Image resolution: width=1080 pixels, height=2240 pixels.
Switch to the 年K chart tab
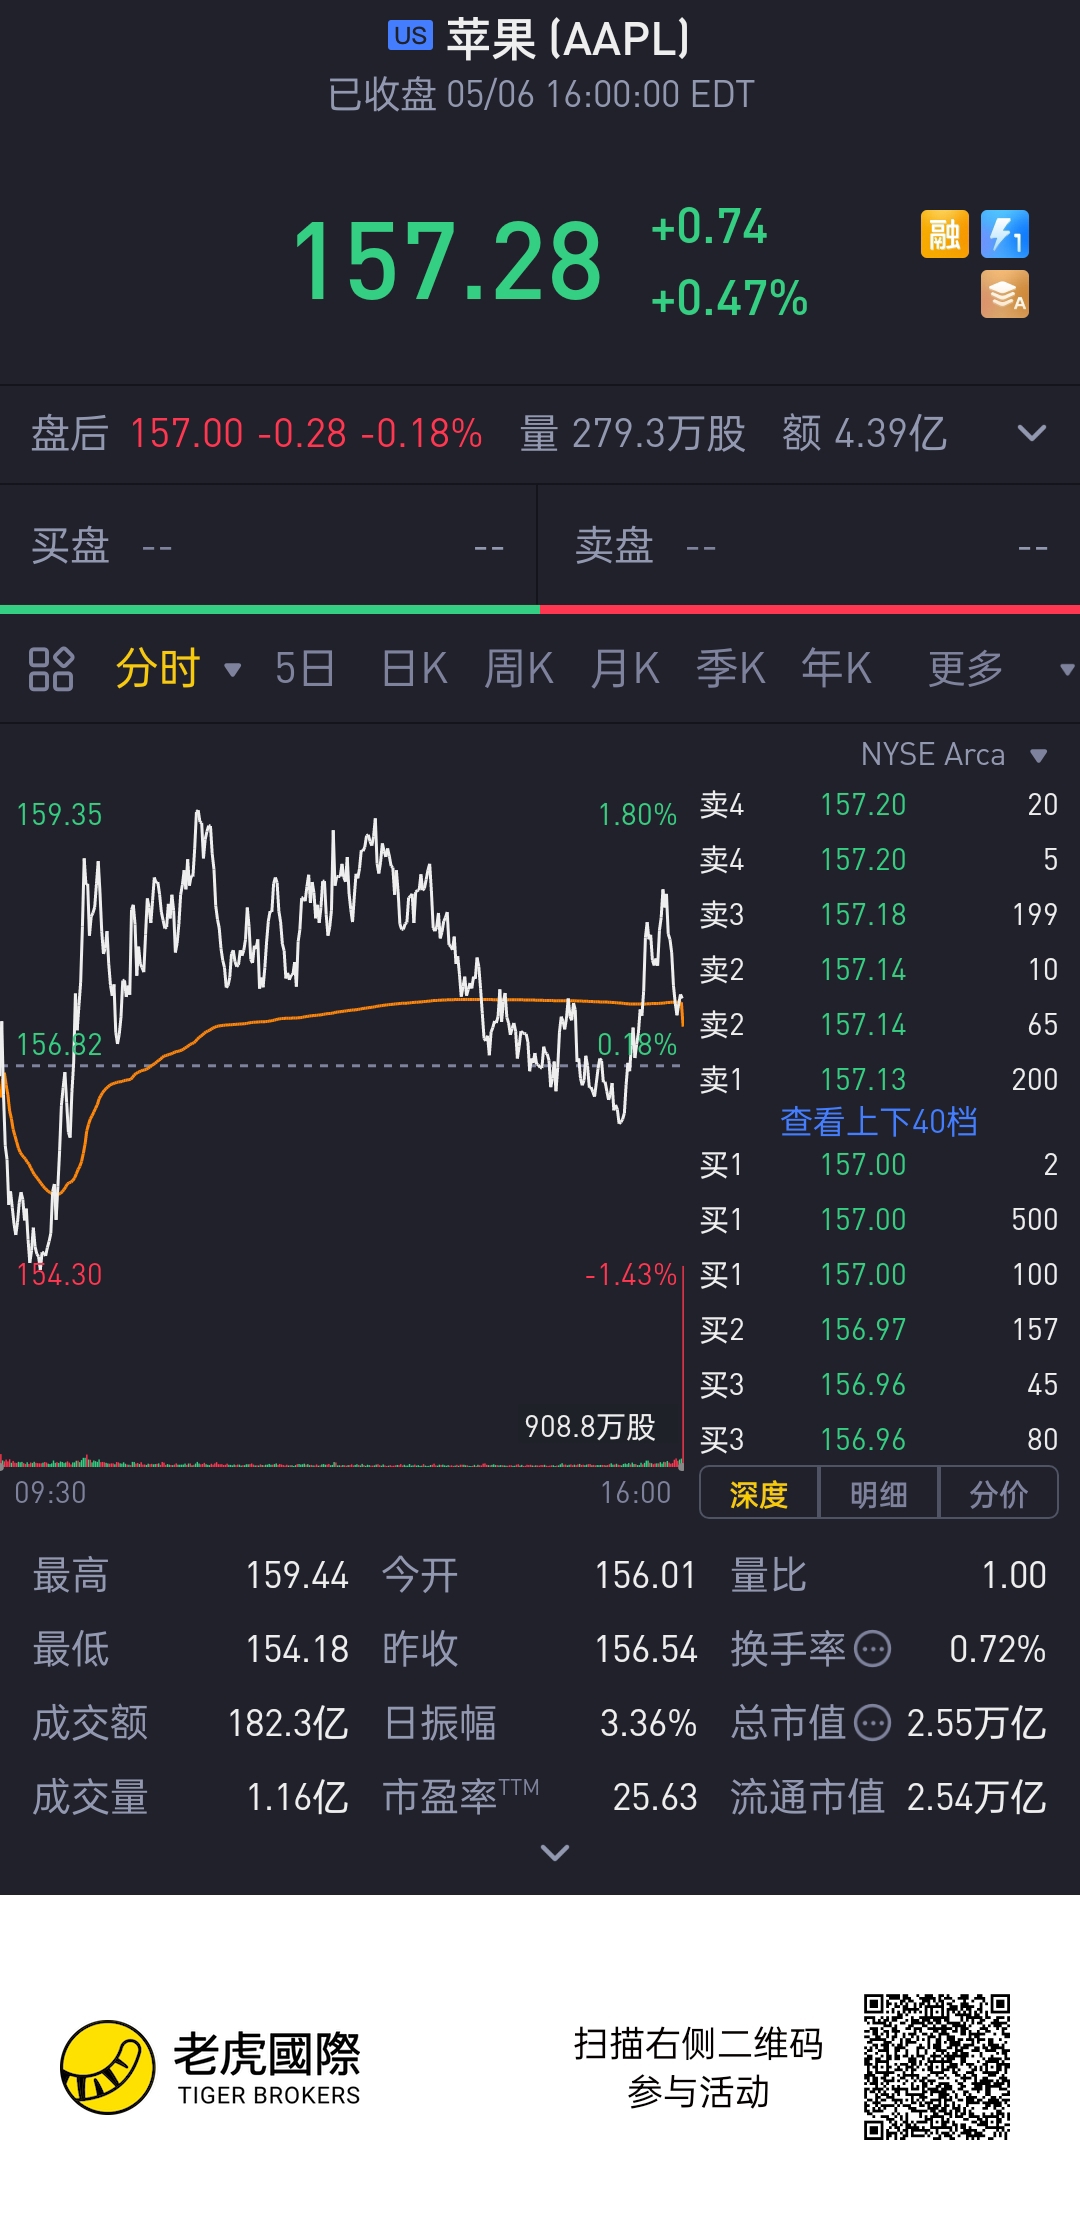point(837,669)
